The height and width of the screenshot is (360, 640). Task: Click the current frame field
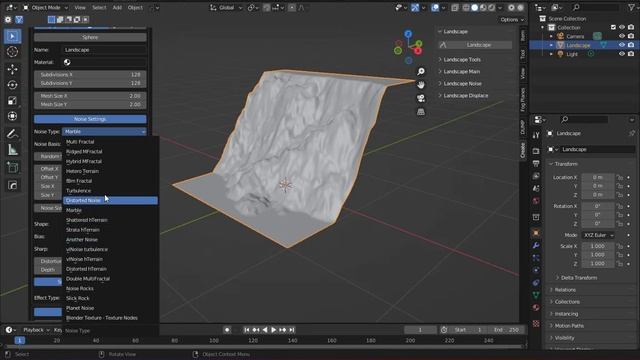point(420,330)
